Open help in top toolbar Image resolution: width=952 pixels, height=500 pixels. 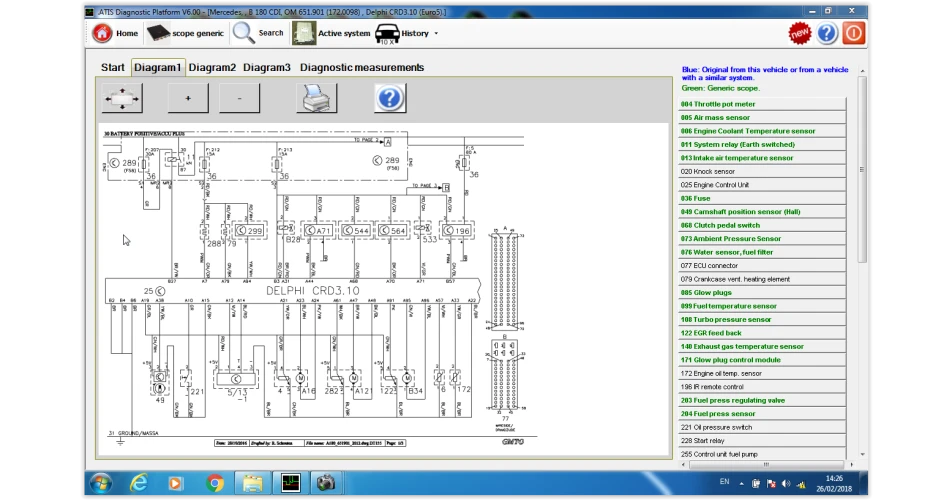pyautogui.click(x=827, y=33)
